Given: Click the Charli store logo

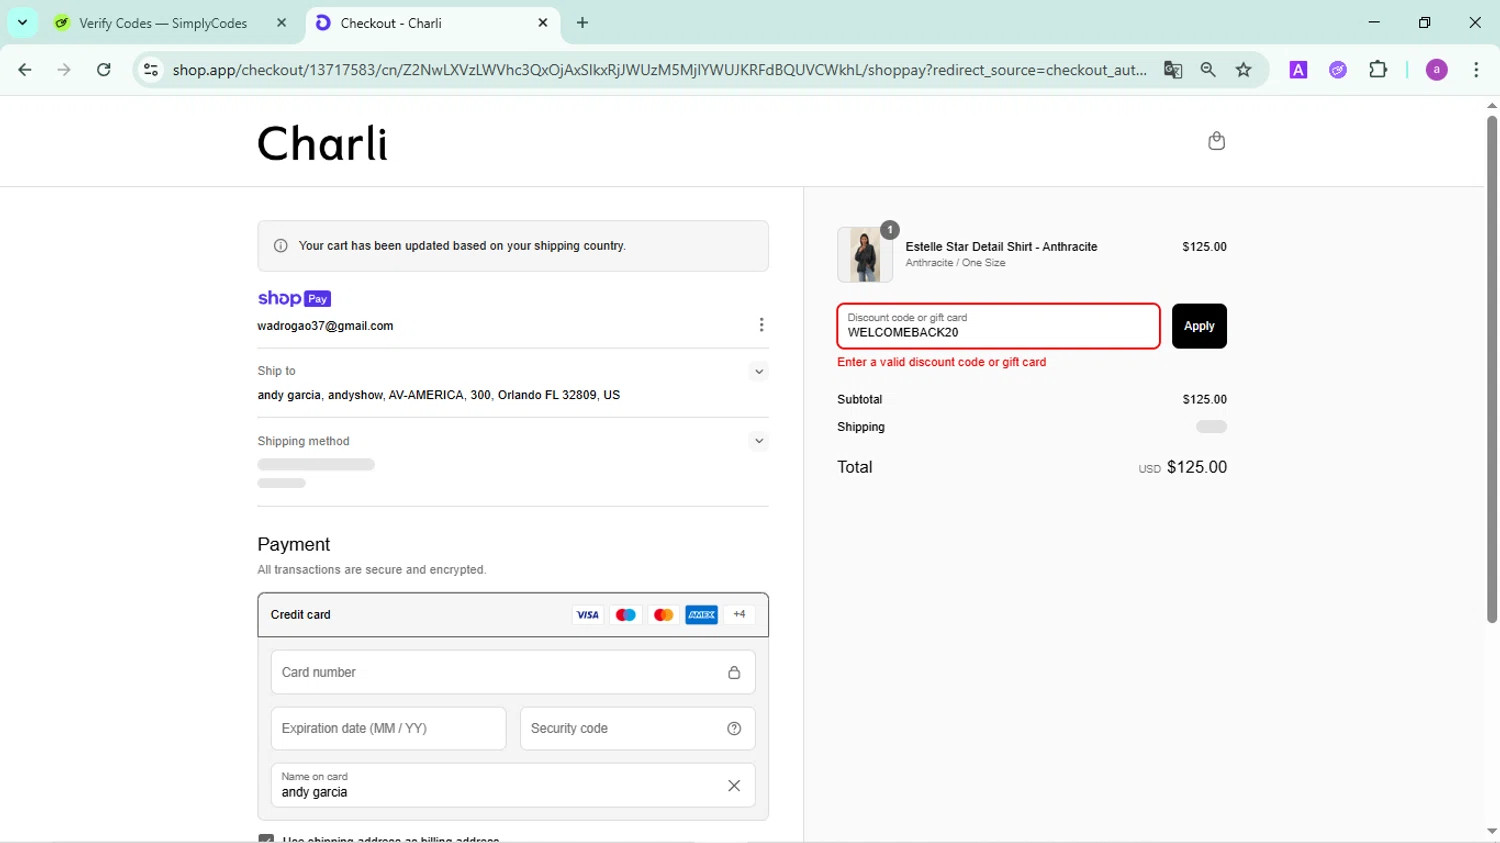Looking at the screenshot, I should coord(322,144).
